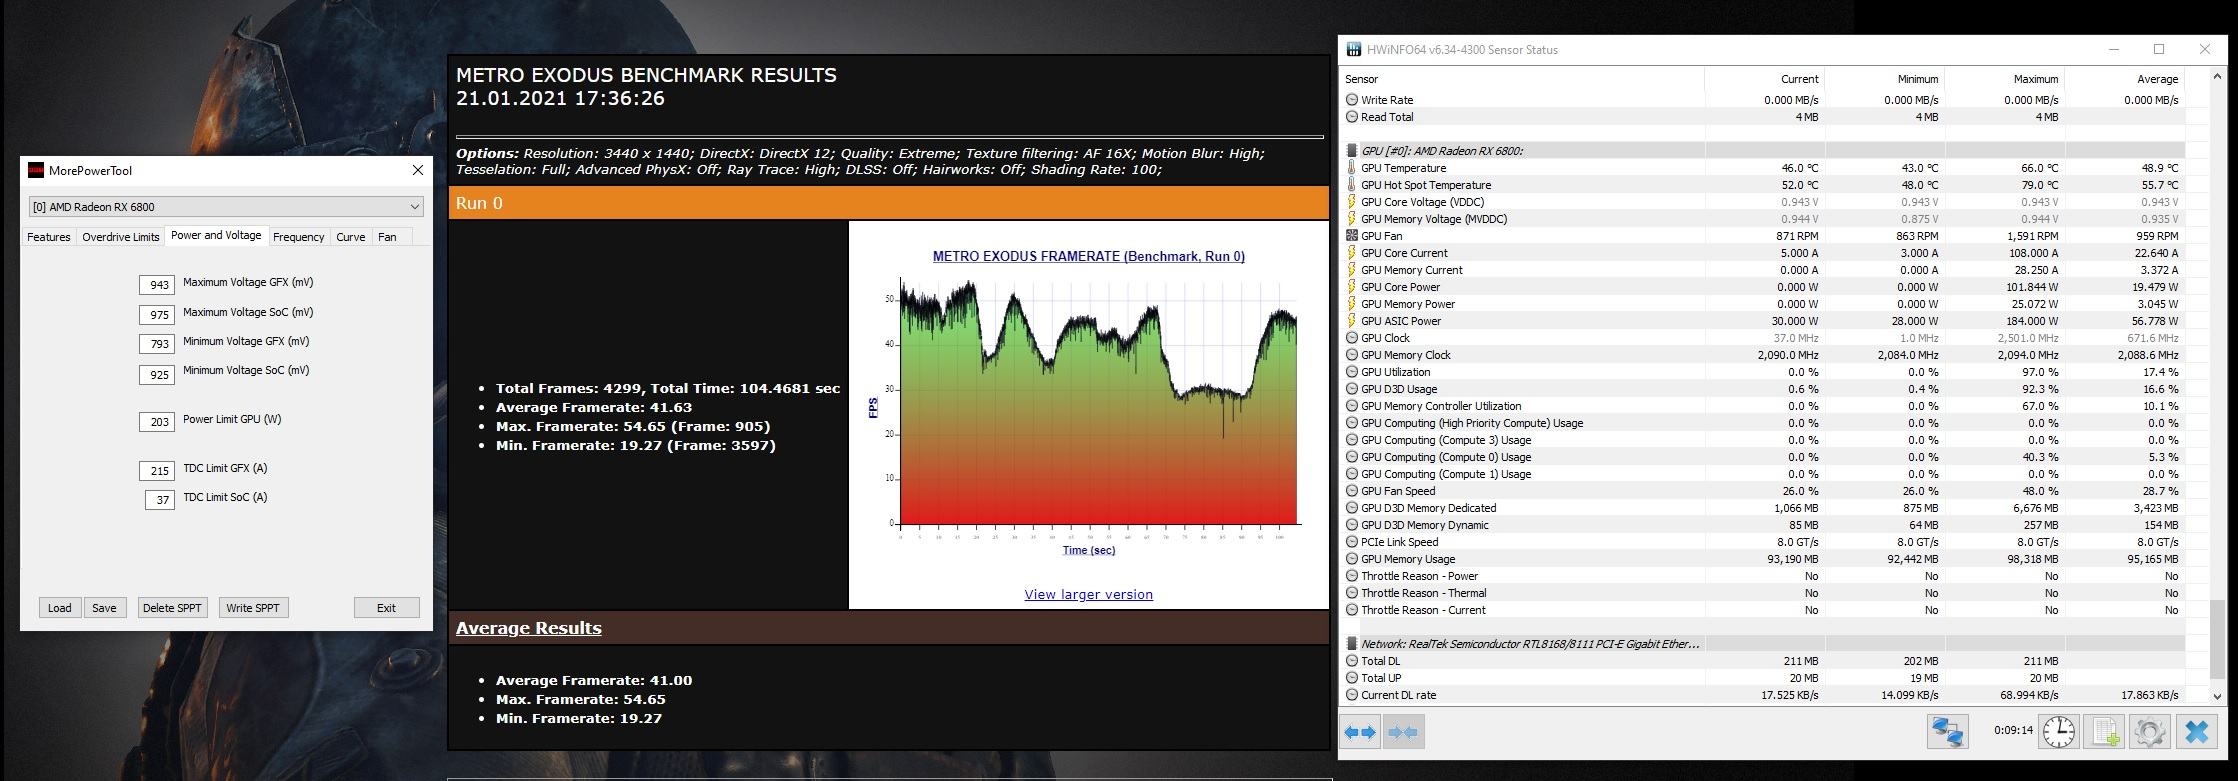Select the GPU D3D Memory Dedicated row
Screen dimensions: 2238x781
tap(1762, 508)
